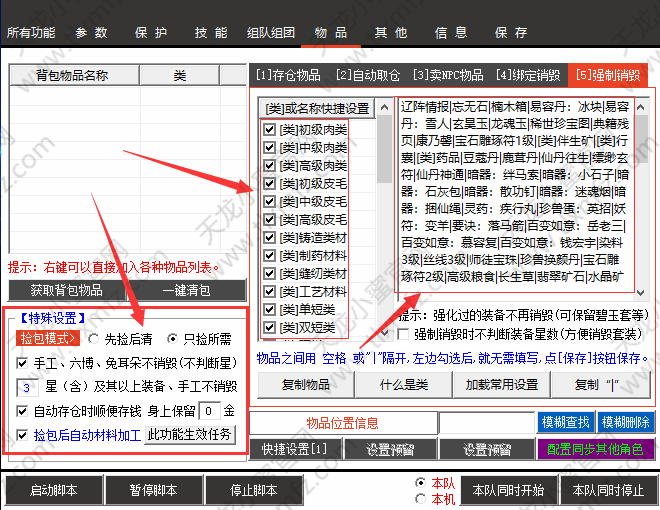Click the 捡包模式> button

coord(48,338)
